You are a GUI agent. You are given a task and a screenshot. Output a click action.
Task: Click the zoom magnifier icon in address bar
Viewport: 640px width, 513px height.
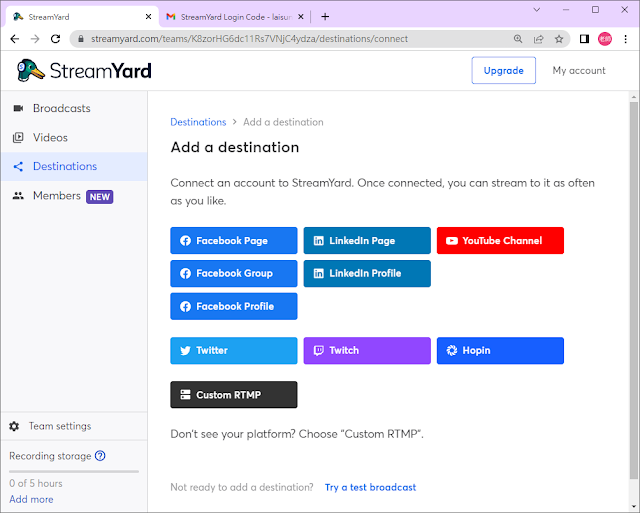[518, 39]
